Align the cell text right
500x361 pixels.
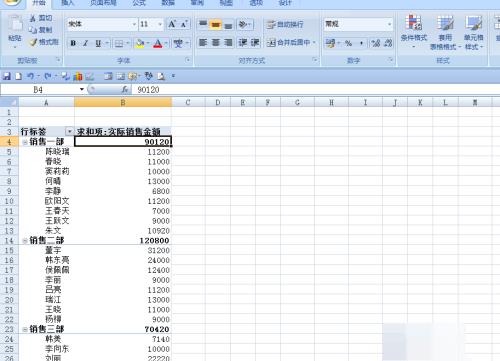228,43
